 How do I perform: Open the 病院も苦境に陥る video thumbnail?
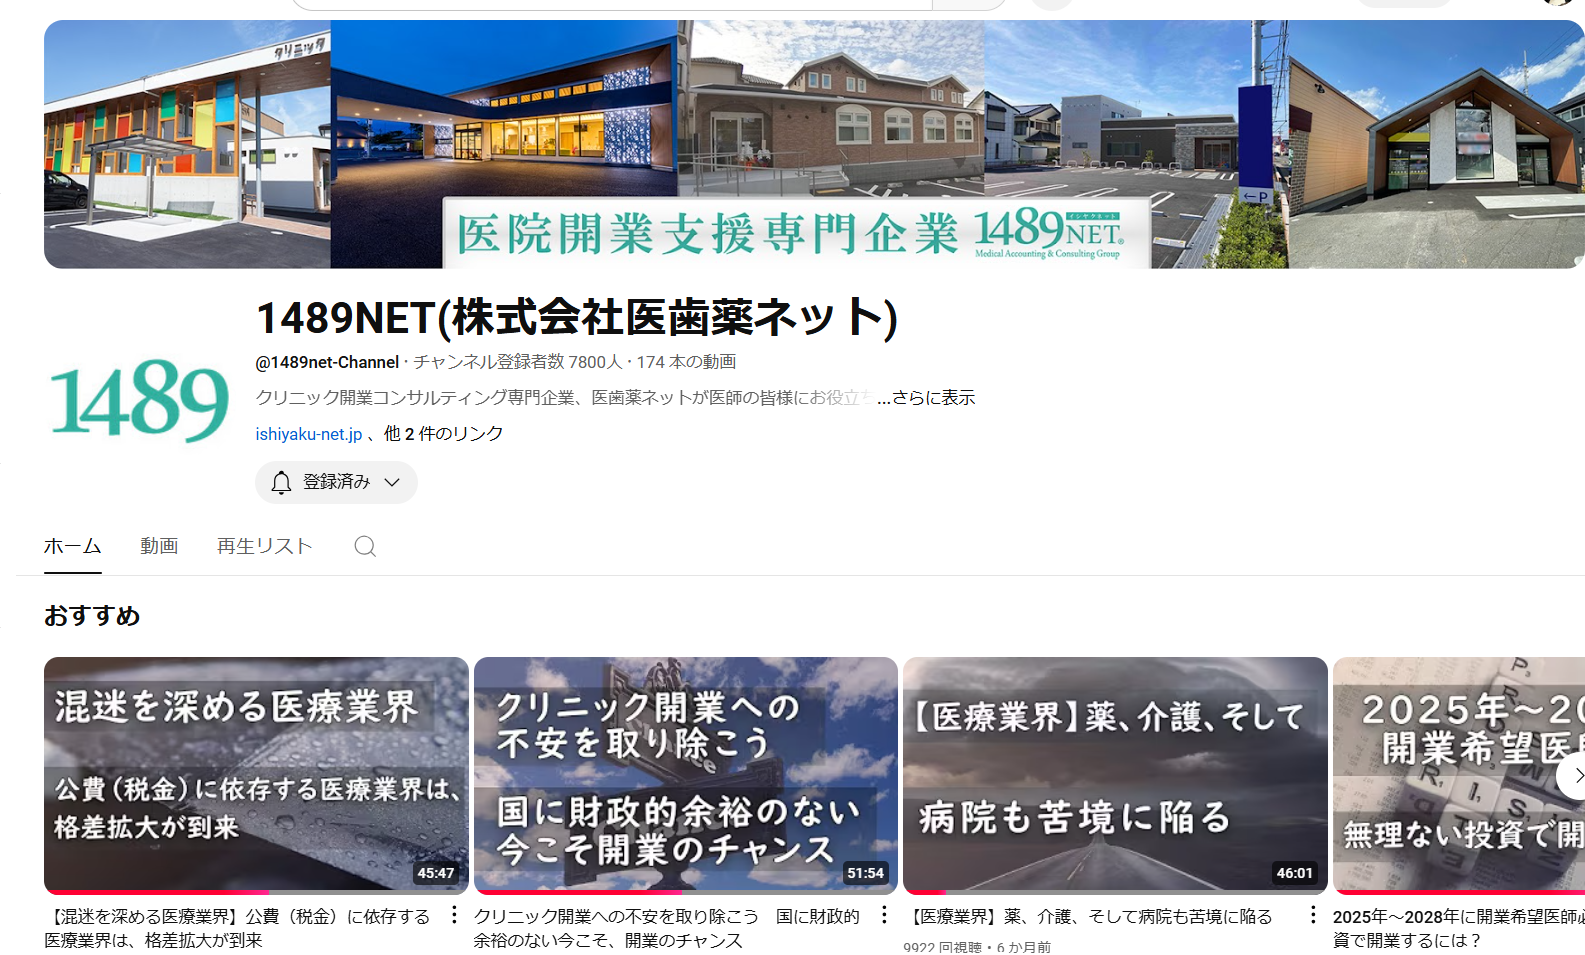(1115, 775)
